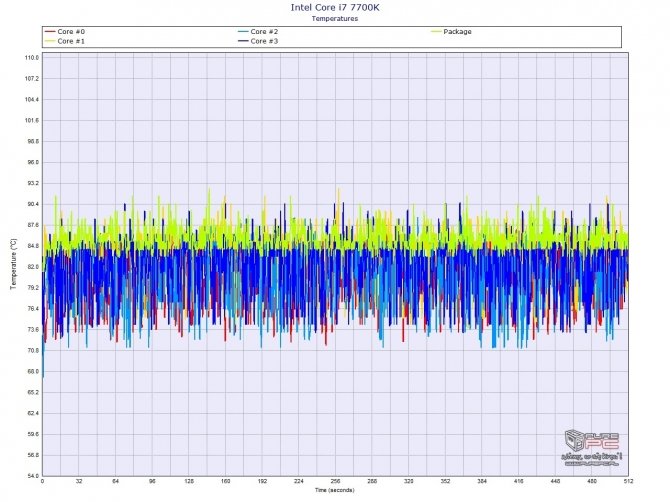Click the 65.2 y-axis value
The height and width of the screenshot is (502, 670).
click(x=32, y=393)
